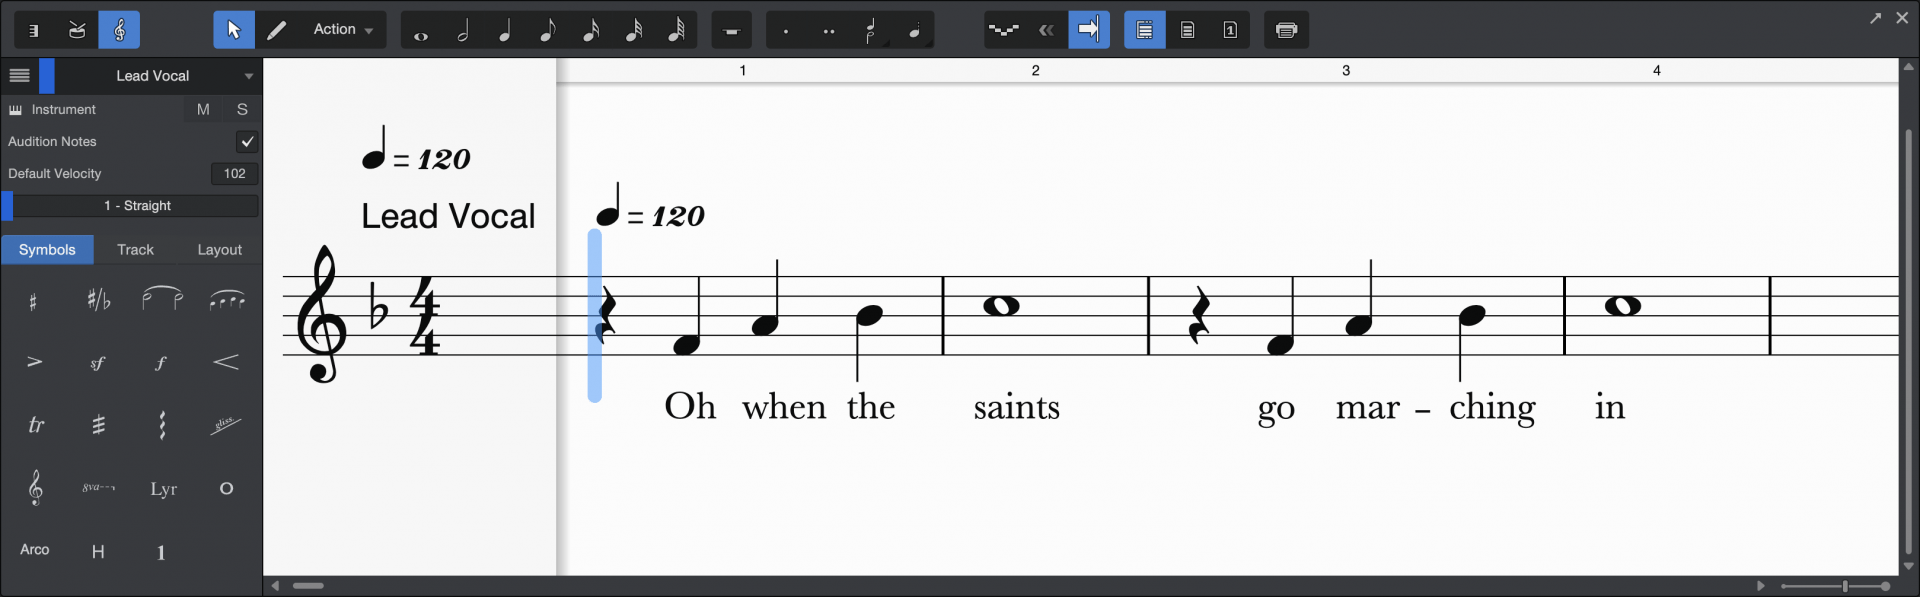
Task: Toggle the double dotted note modifier
Action: [x=829, y=30]
